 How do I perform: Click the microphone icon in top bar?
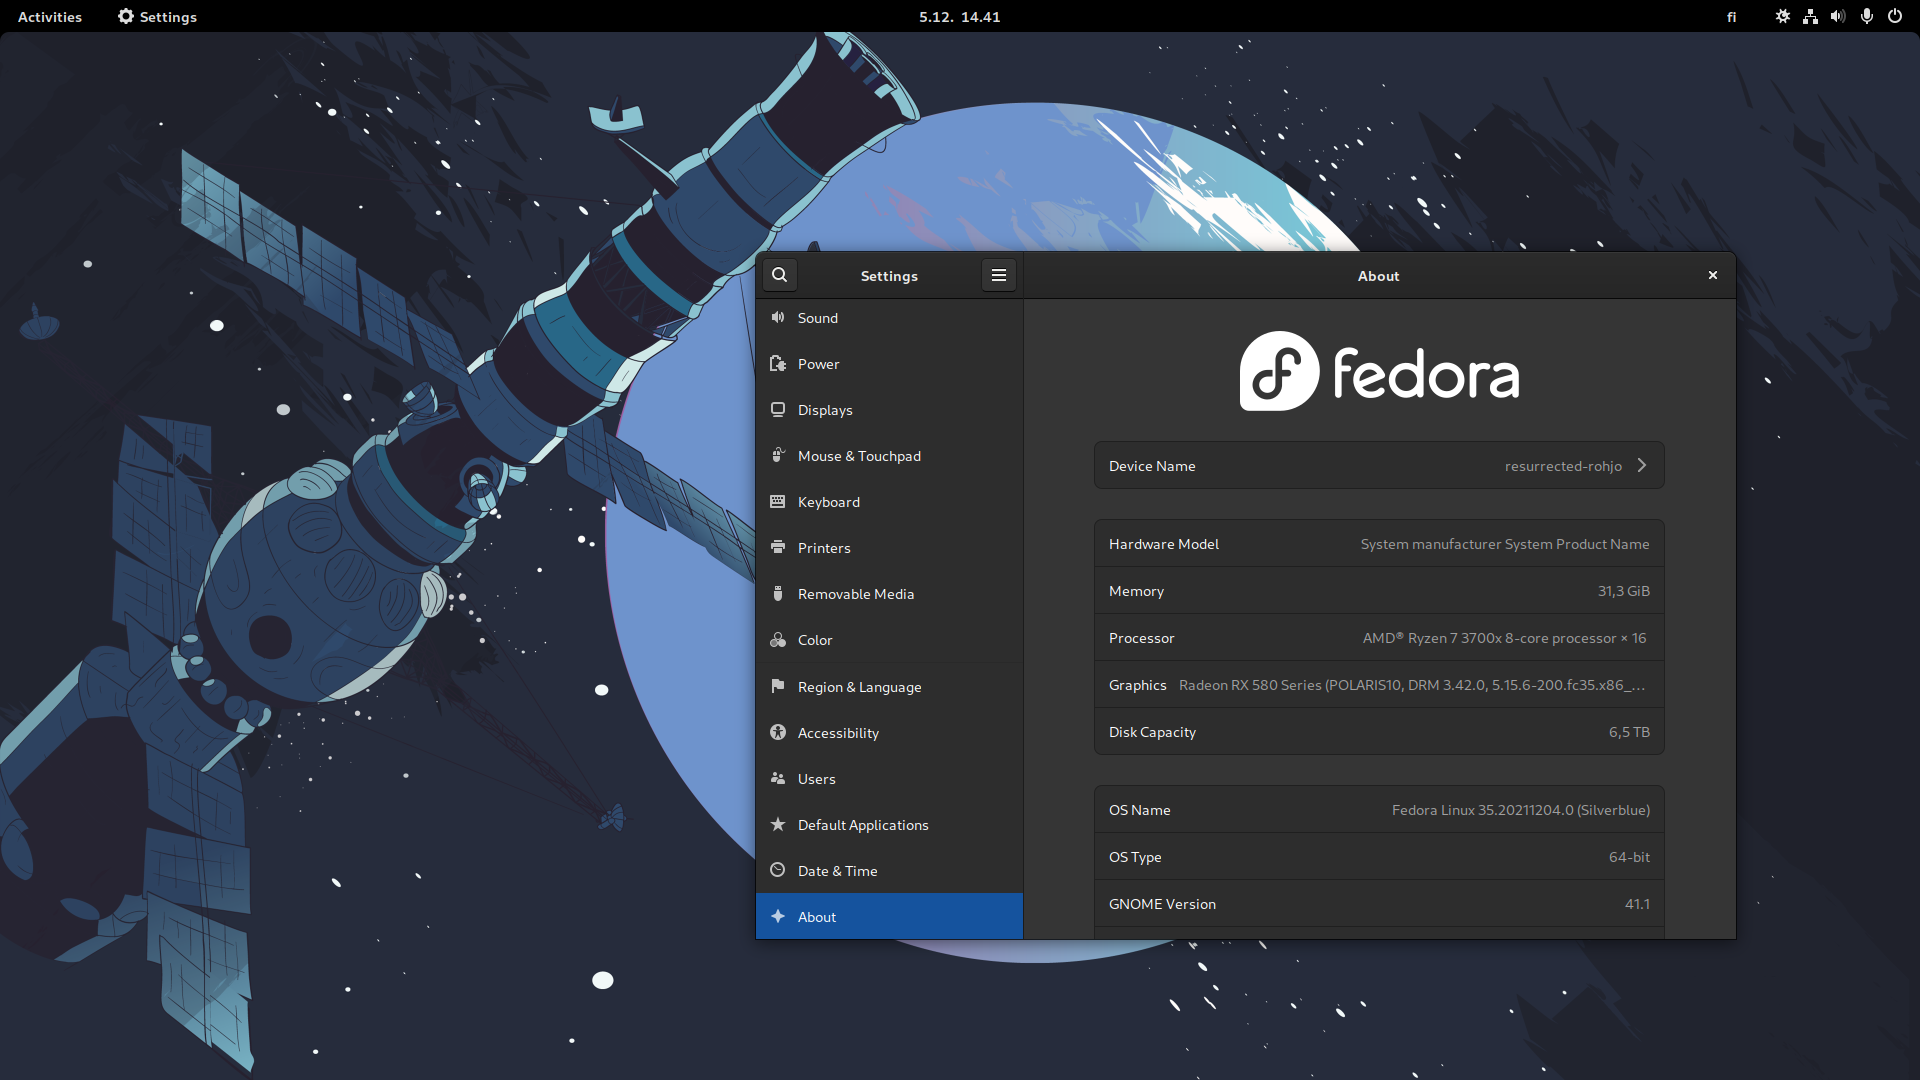tap(1866, 16)
